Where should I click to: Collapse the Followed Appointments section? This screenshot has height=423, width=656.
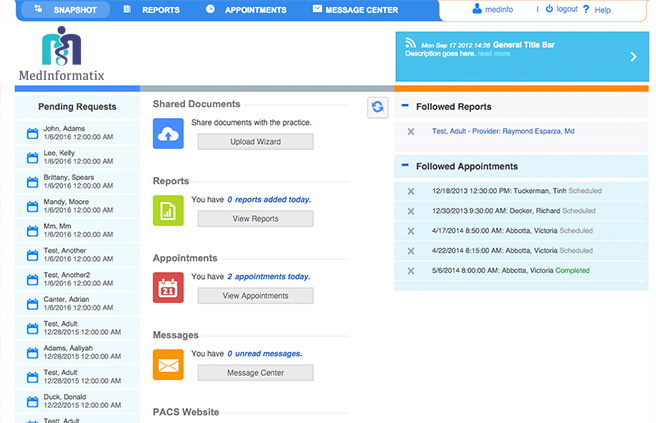(405, 166)
